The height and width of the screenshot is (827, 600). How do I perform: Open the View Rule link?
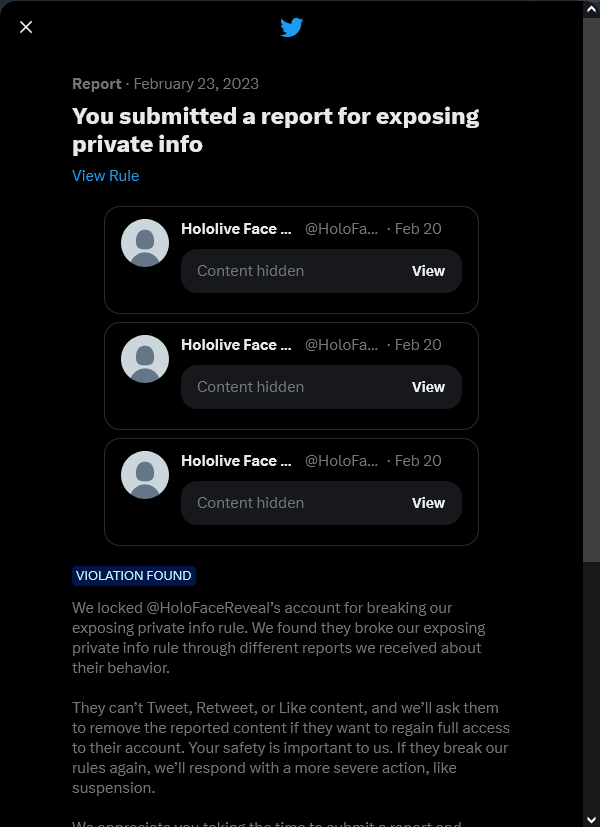105,176
